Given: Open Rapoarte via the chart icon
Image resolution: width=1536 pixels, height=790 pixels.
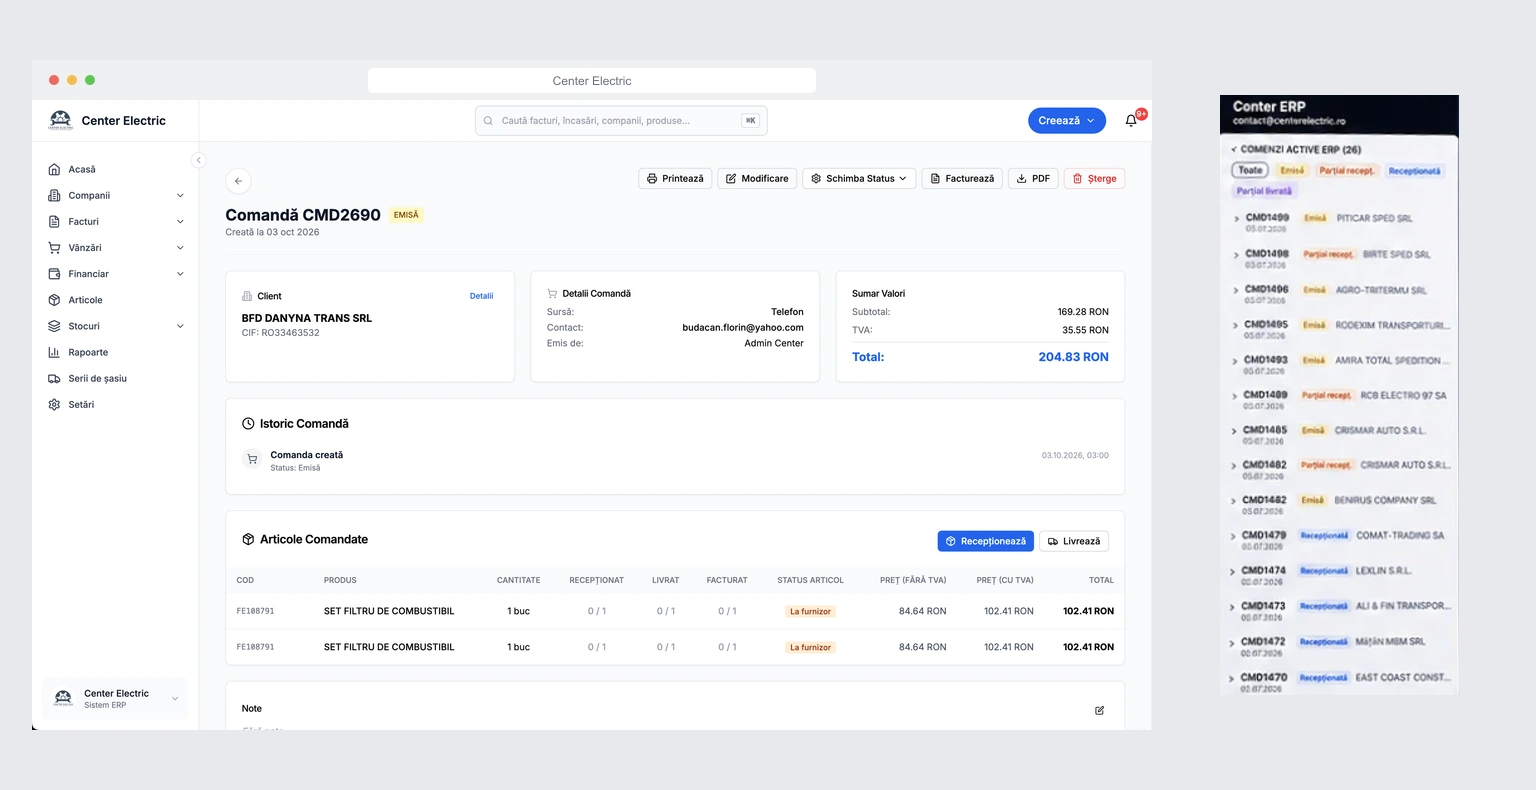Looking at the screenshot, I should point(54,352).
